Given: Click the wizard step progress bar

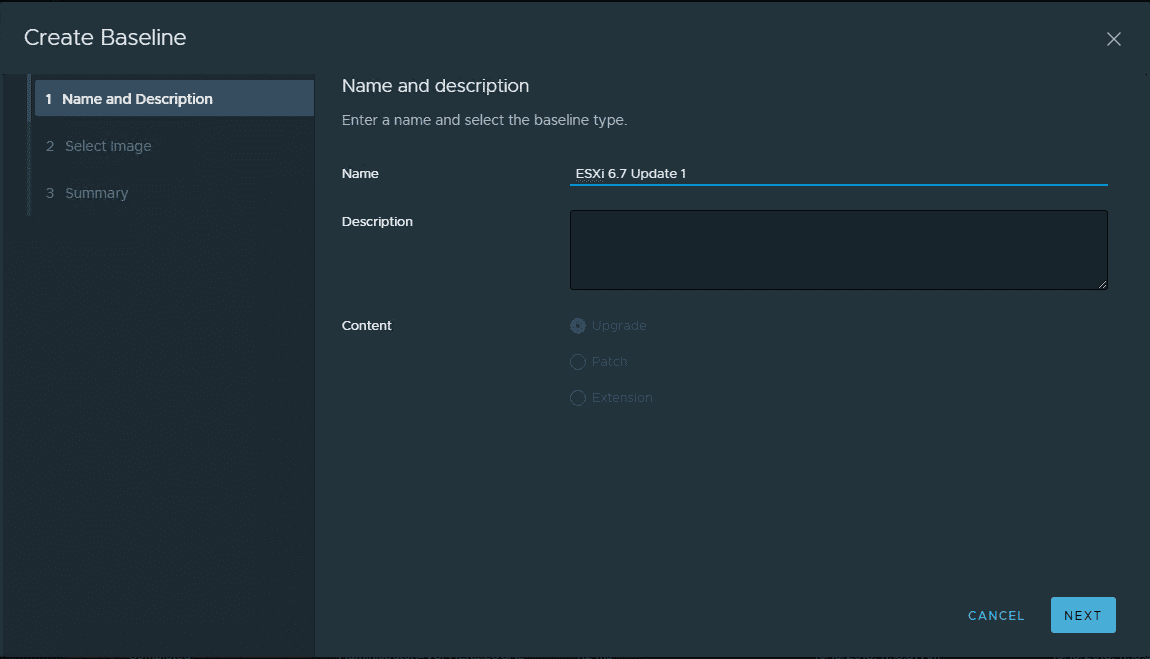Looking at the screenshot, I should coord(28,146).
